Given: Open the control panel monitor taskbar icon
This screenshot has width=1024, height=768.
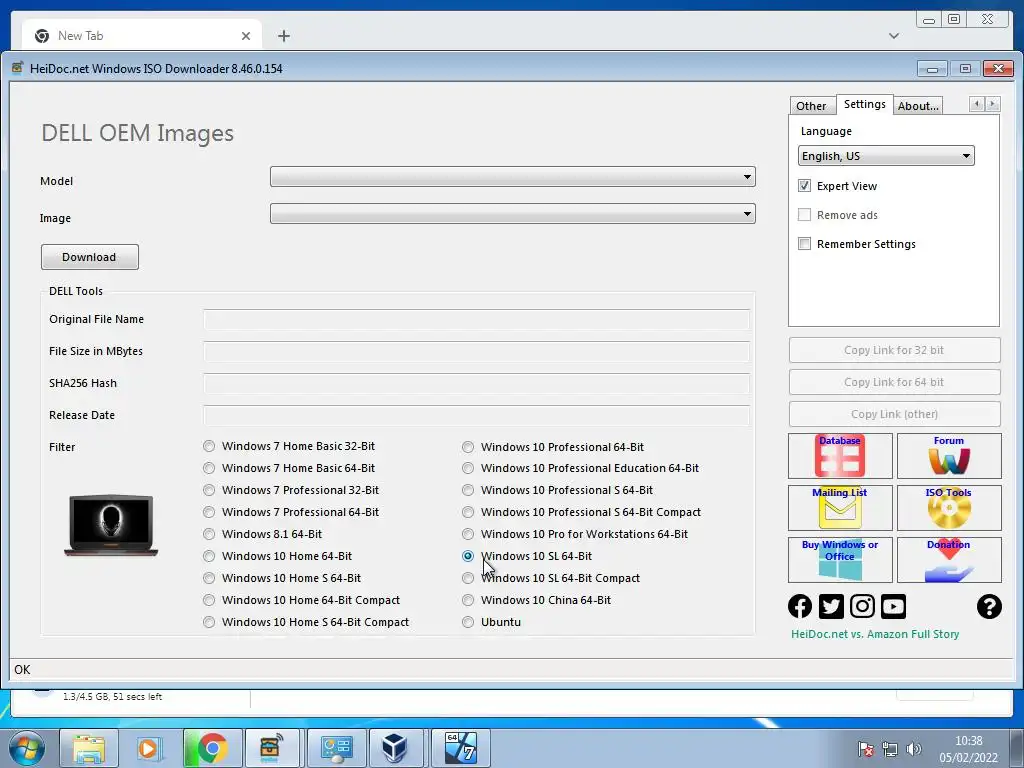Looking at the screenshot, I should click(x=337, y=748).
